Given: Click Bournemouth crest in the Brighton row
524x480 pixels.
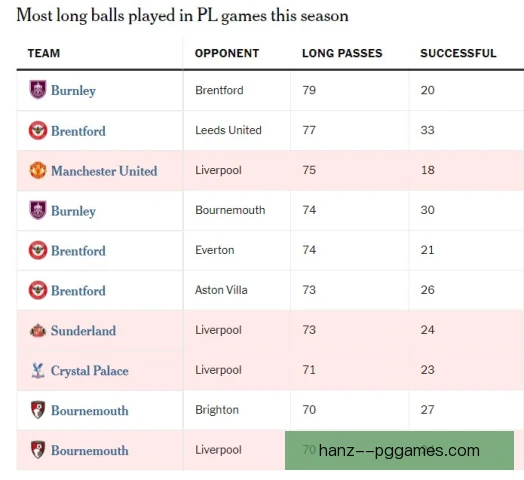Looking at the screenshot, I should 38,410.
